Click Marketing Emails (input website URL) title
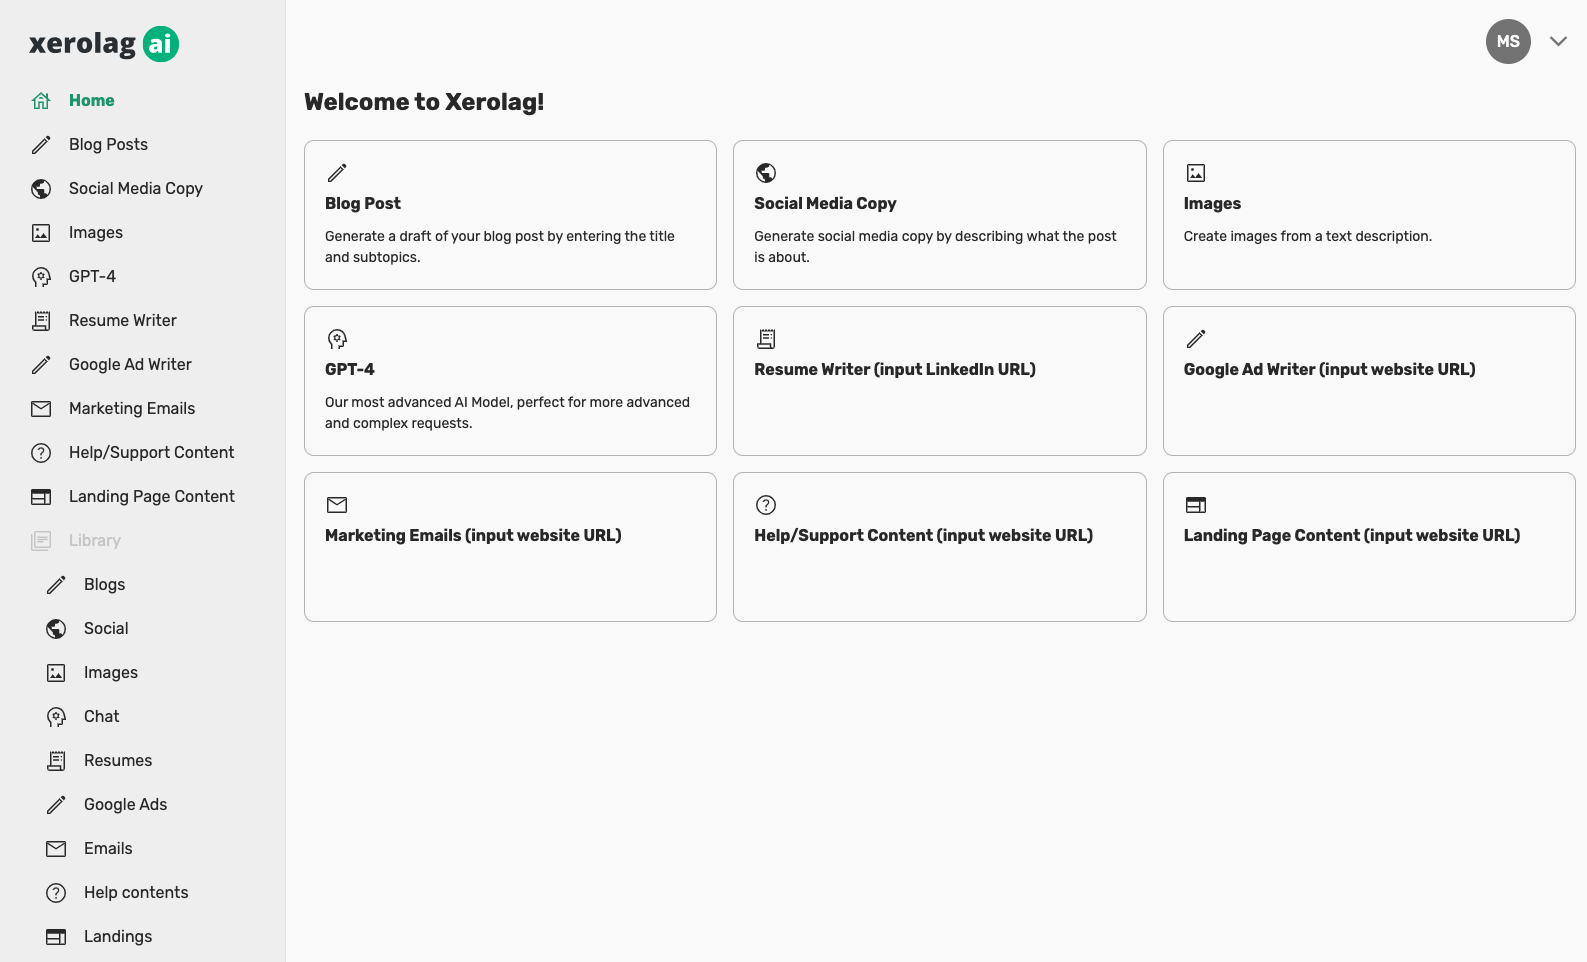 [473, 536]
